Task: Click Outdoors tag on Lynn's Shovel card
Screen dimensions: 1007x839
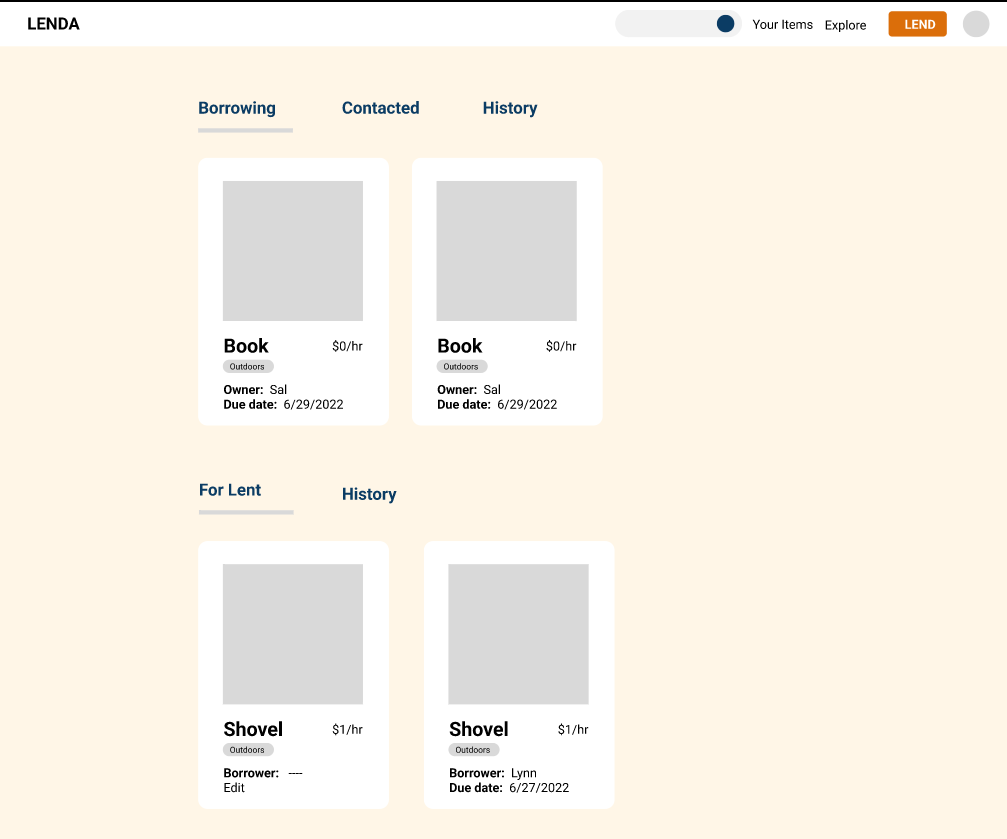Action: click(473, 750)
